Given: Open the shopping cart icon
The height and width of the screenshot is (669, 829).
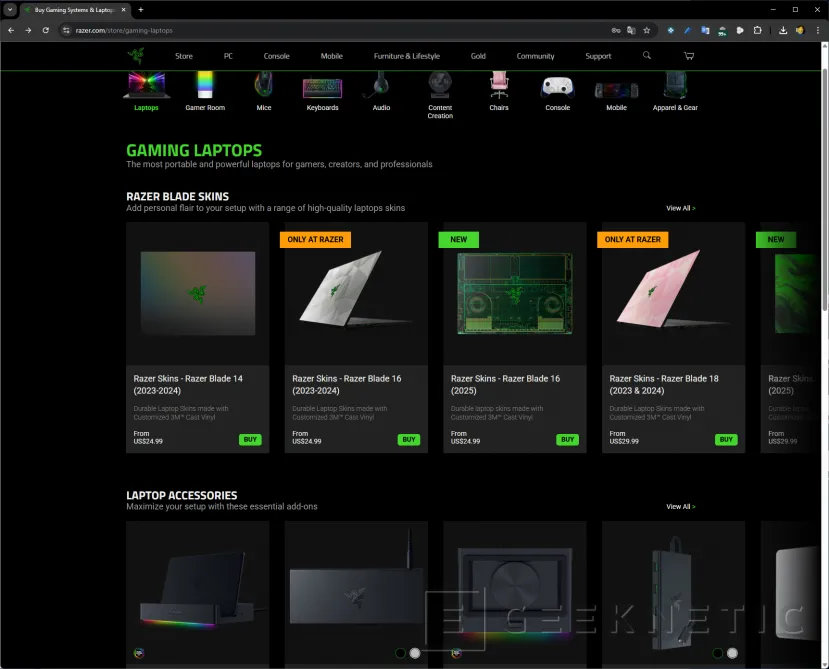Looking at the screenshot, I should point(689,56).
